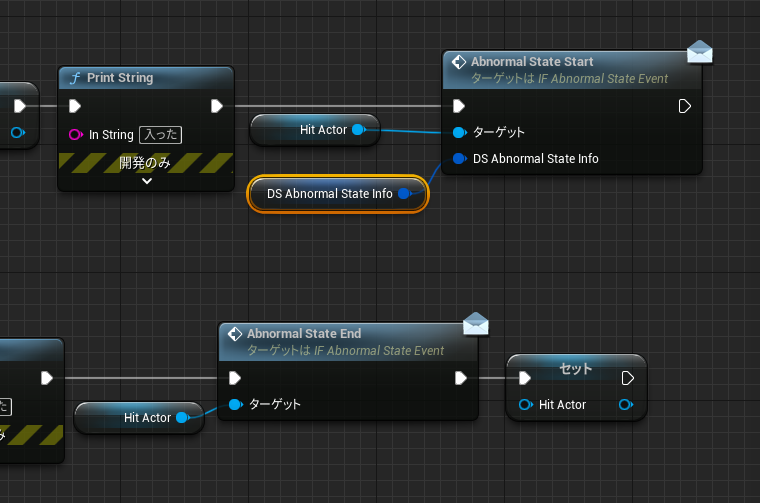The width and height of the screenshot is (760, 503).
Task: Click Print String output execution pin
Action: [x=217, y=106]
